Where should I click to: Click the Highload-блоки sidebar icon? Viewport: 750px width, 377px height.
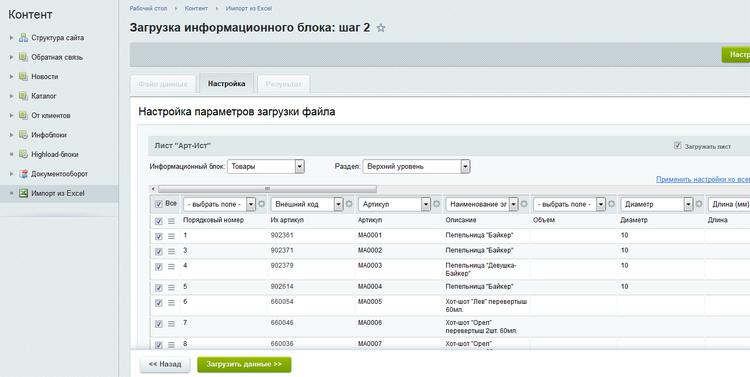[x=23, y=155]
